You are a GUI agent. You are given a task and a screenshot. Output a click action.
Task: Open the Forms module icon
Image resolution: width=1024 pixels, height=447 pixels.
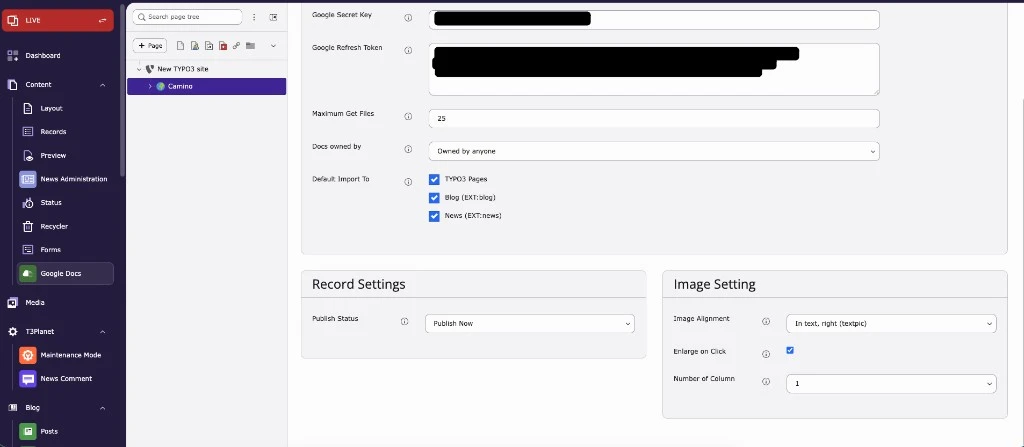pos(28,250)
